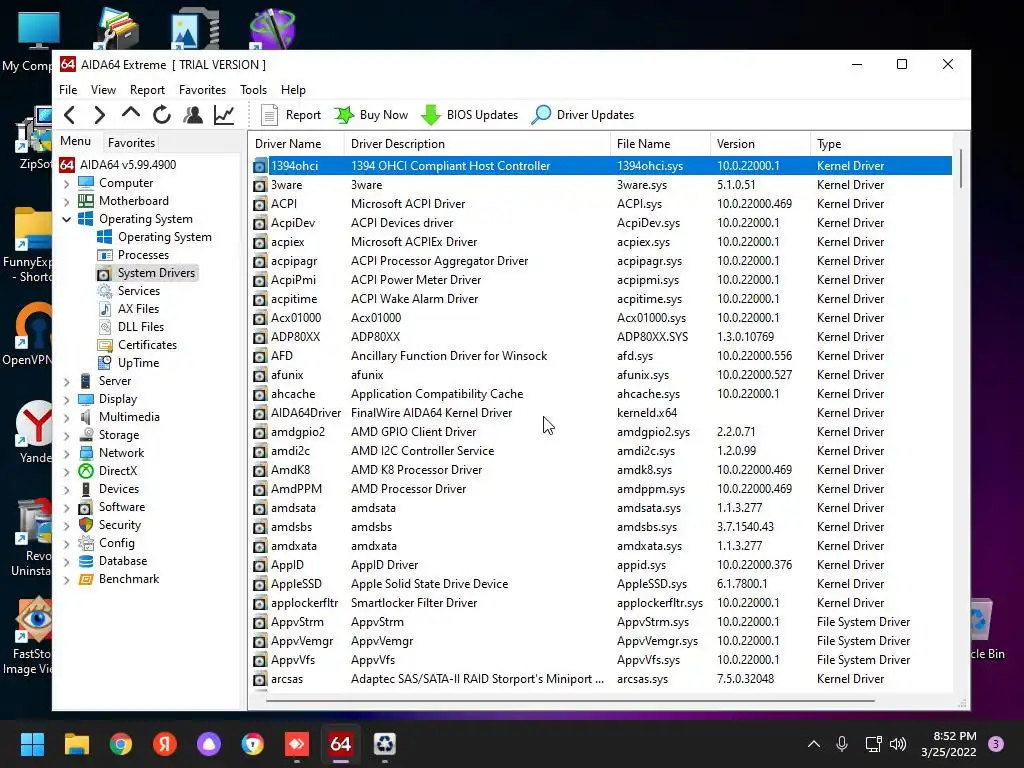Image resolution: width=1024 pixels, height=768 pixels.
Task: Select the Security shield icon
Action: [86, 525]
